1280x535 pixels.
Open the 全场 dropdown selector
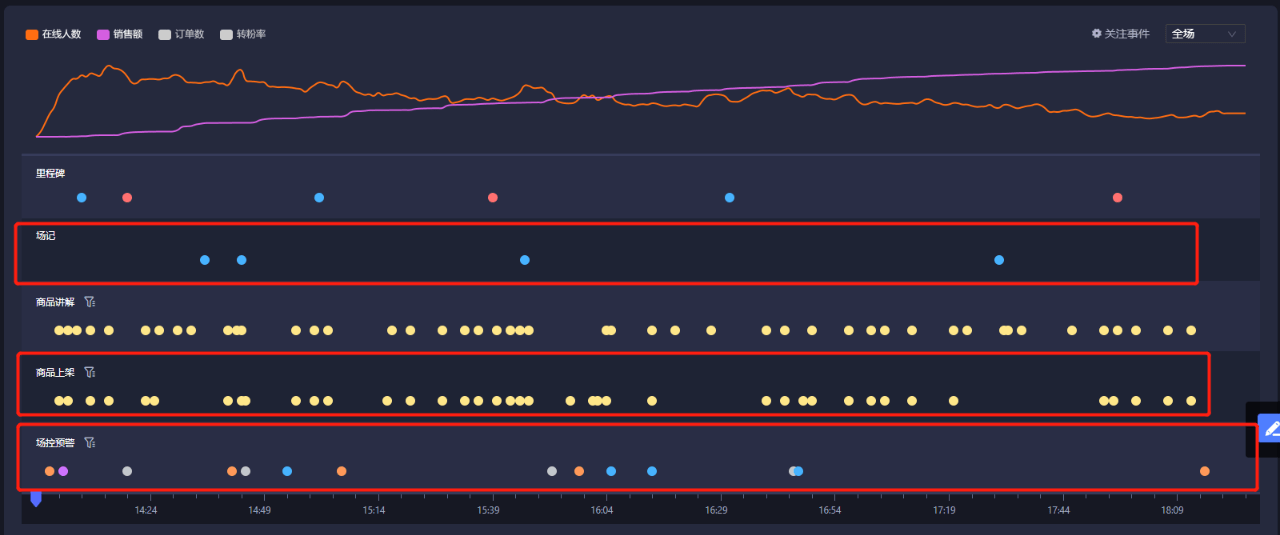[x=1205, y=34]
